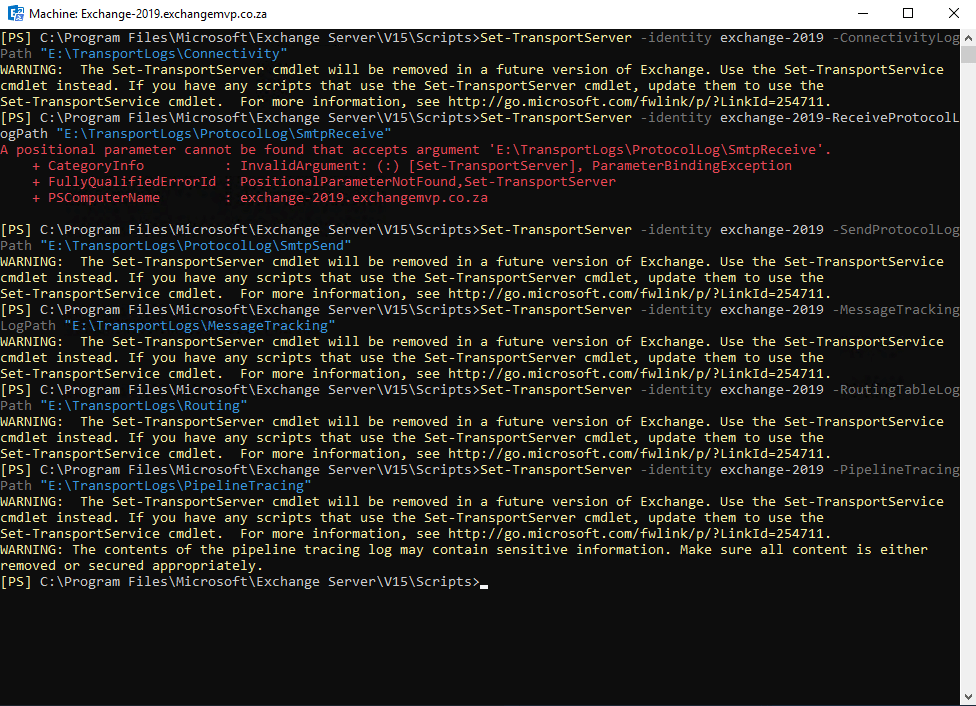Click the '-RoutingTableLog' parameter text

(x=896, y=390)
